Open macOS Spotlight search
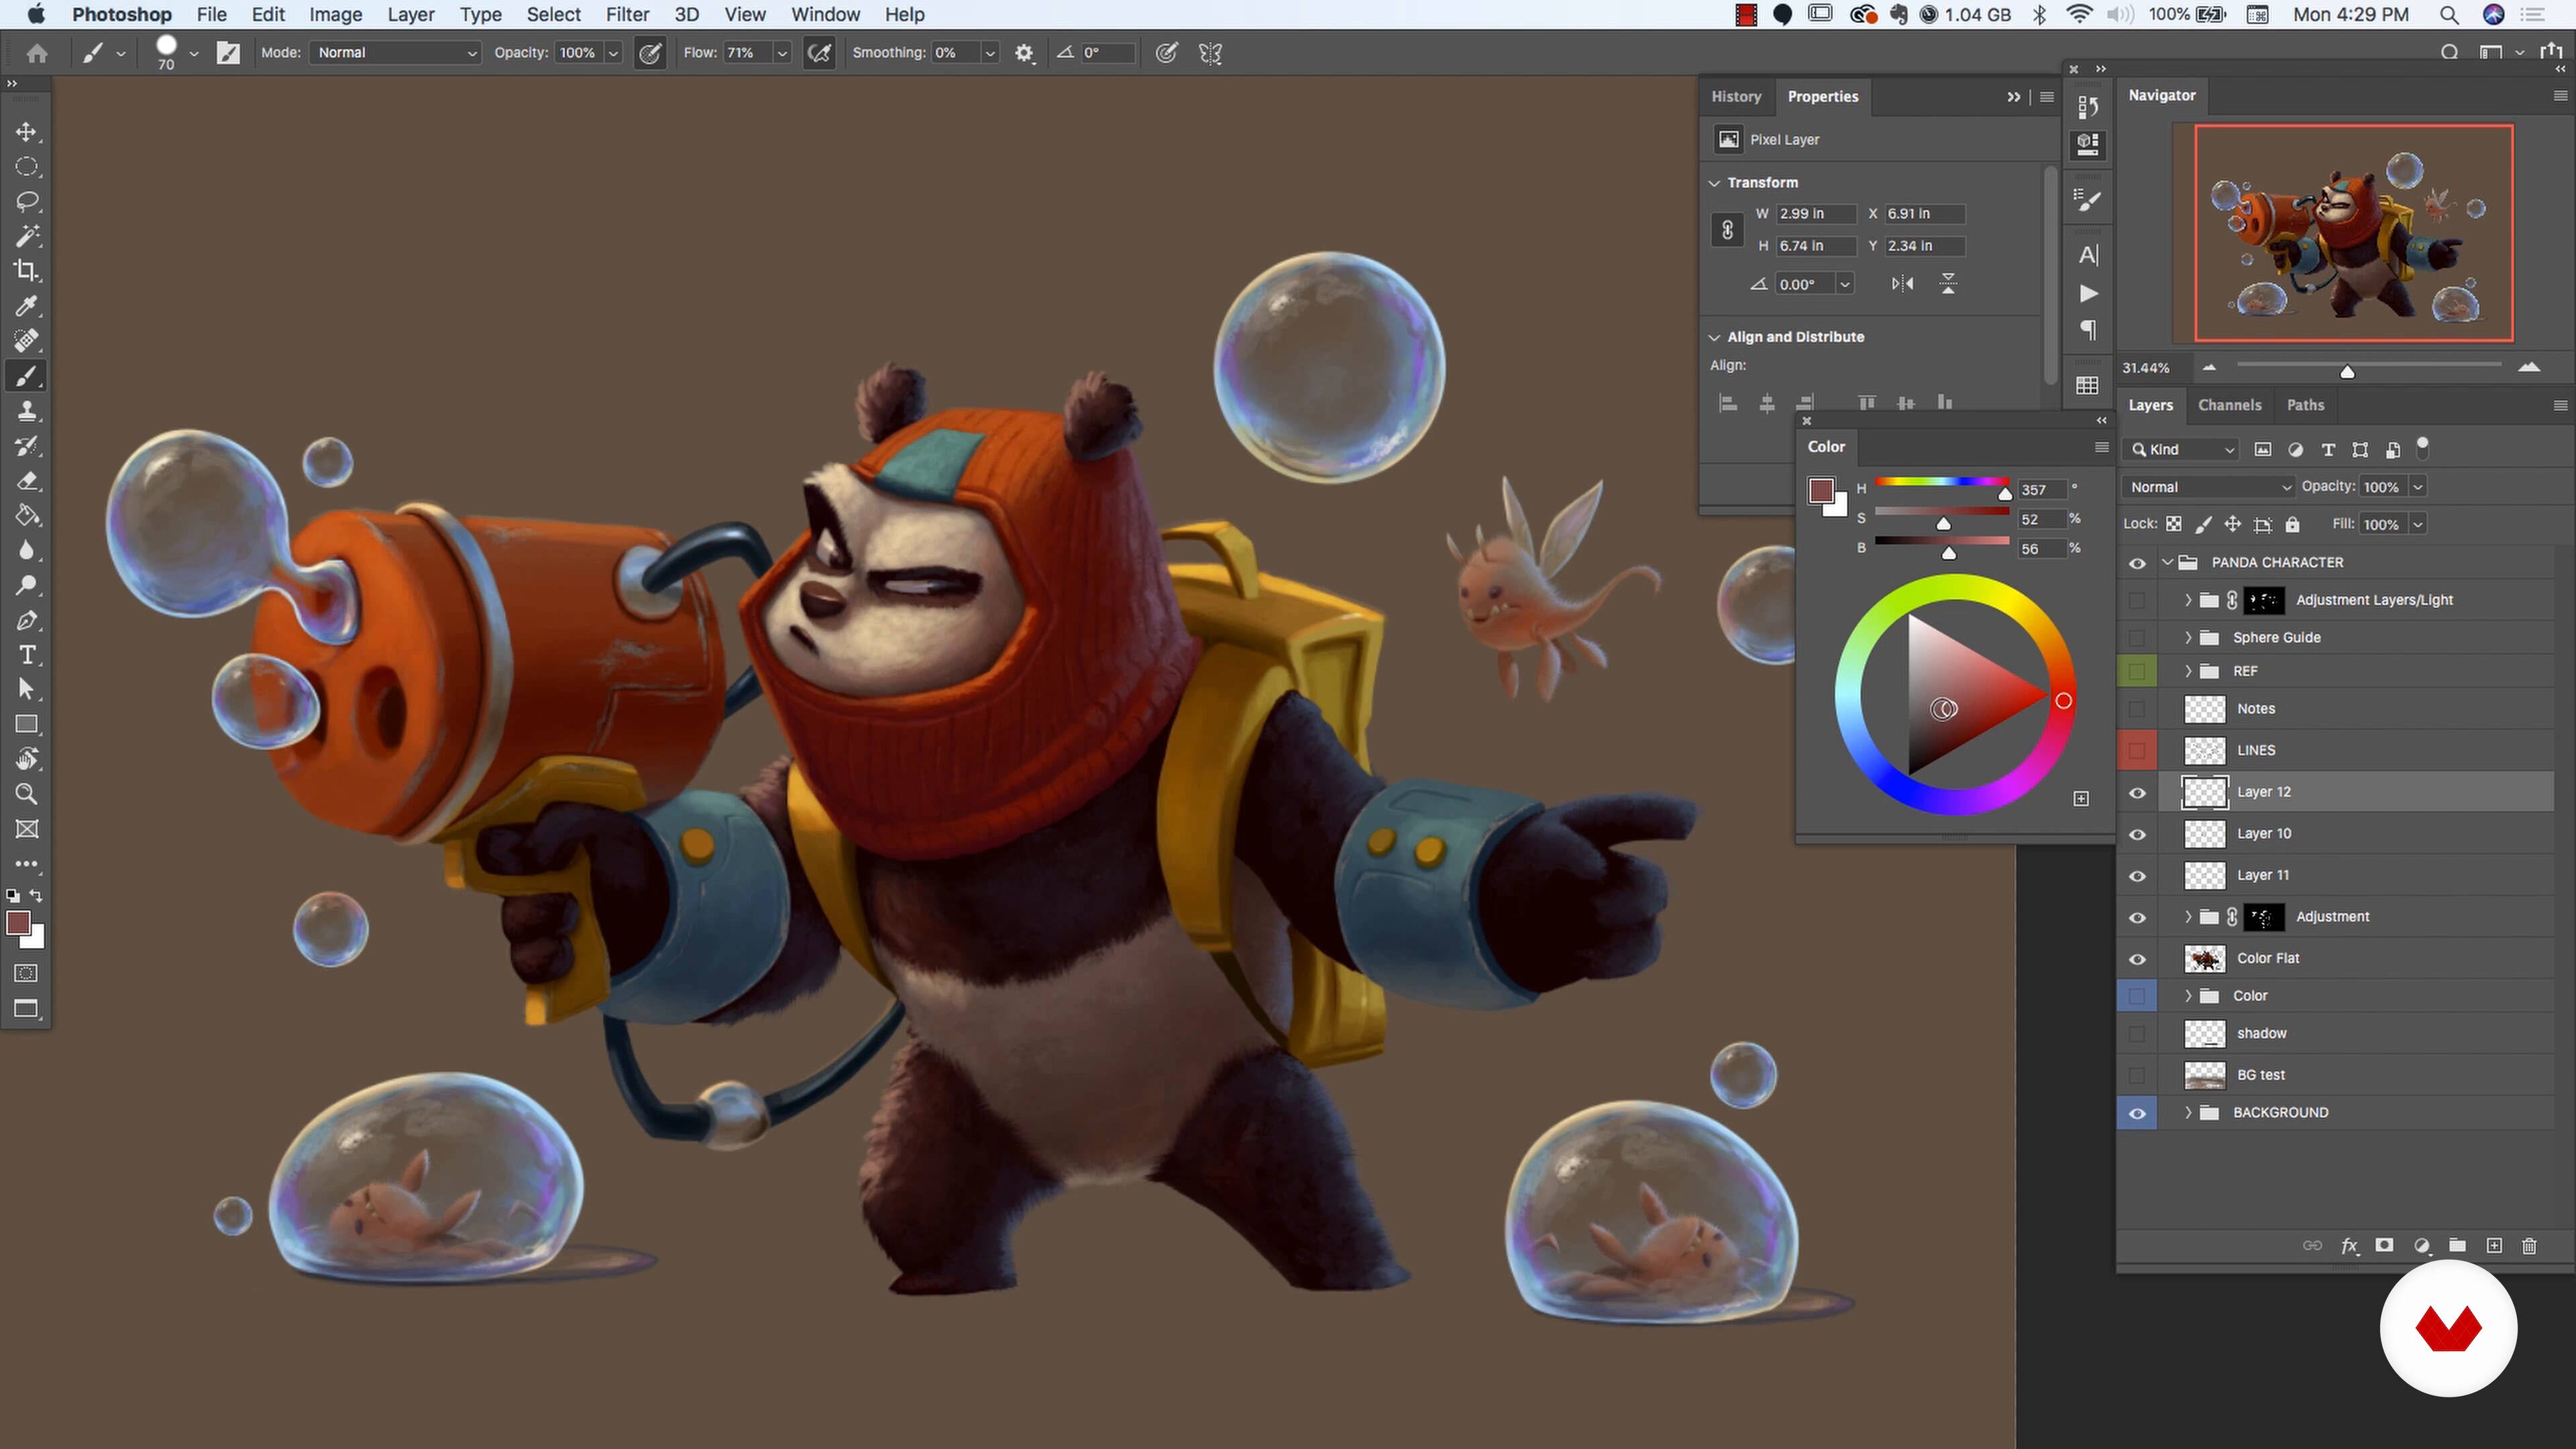This screenshot has height=1449, width=2576. coord(2449,14)
